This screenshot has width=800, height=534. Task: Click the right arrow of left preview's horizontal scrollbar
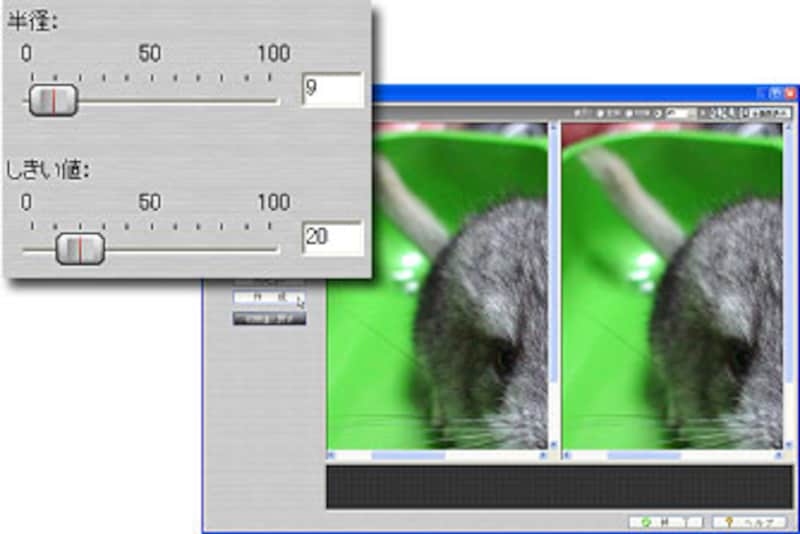tap(542, 456)
